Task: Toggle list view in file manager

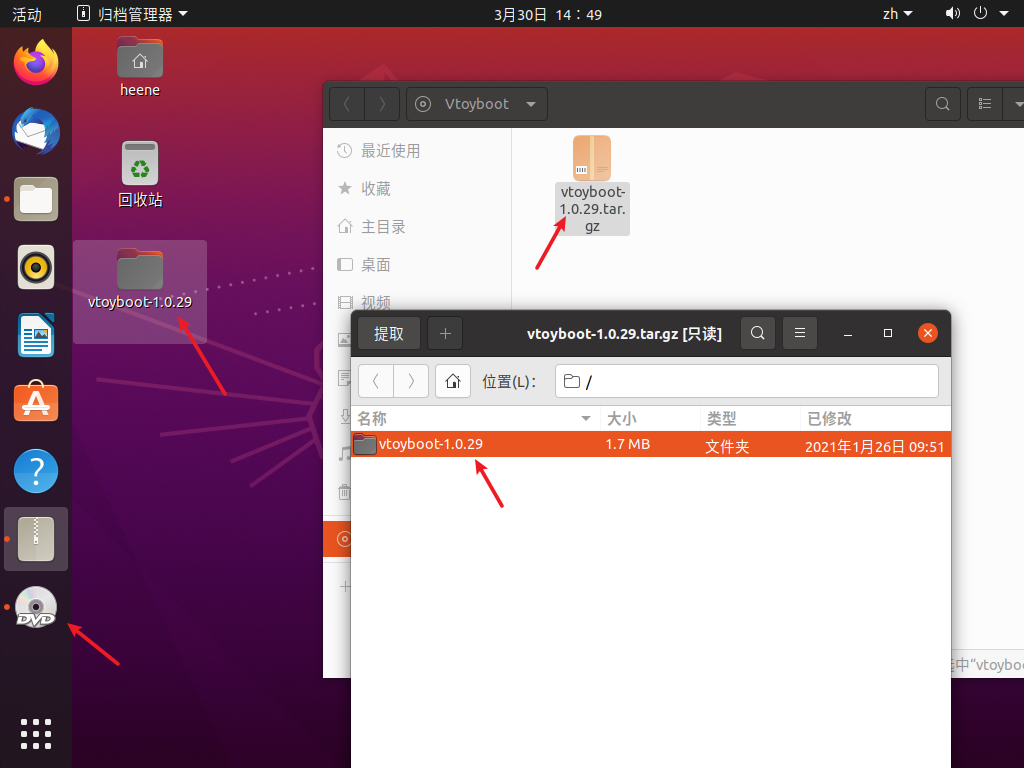Action: 985,104
